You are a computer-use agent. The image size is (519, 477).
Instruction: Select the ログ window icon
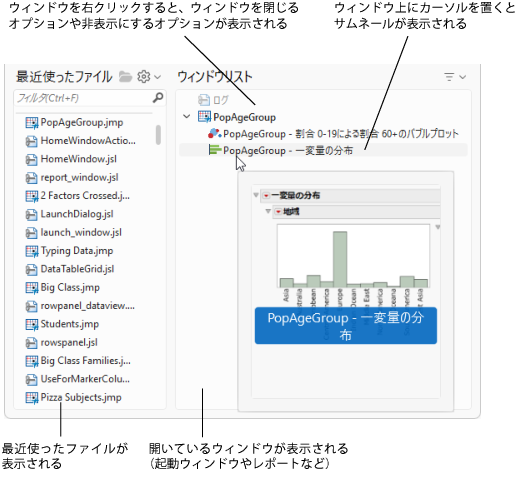click(204, 100)
